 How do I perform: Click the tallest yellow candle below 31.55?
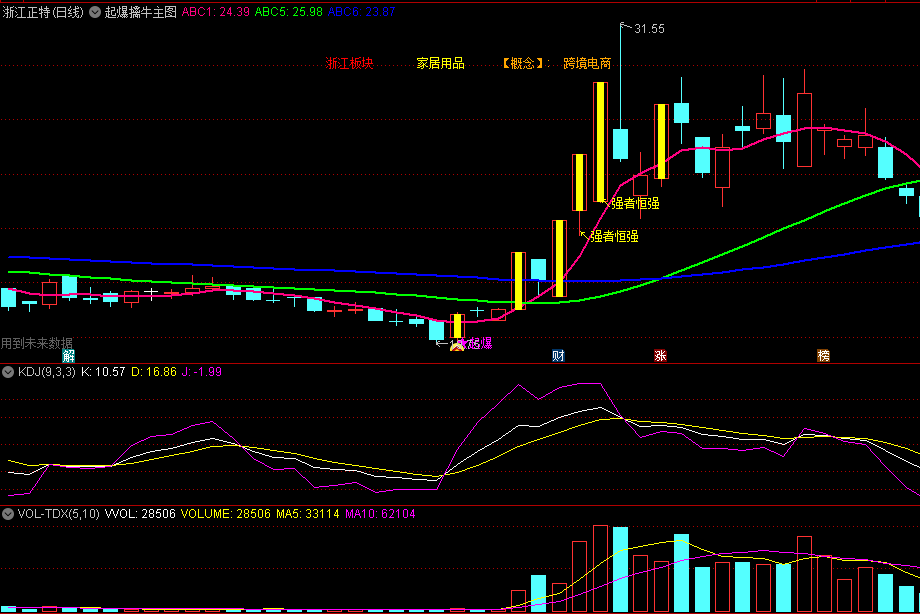tap(600, 142)
